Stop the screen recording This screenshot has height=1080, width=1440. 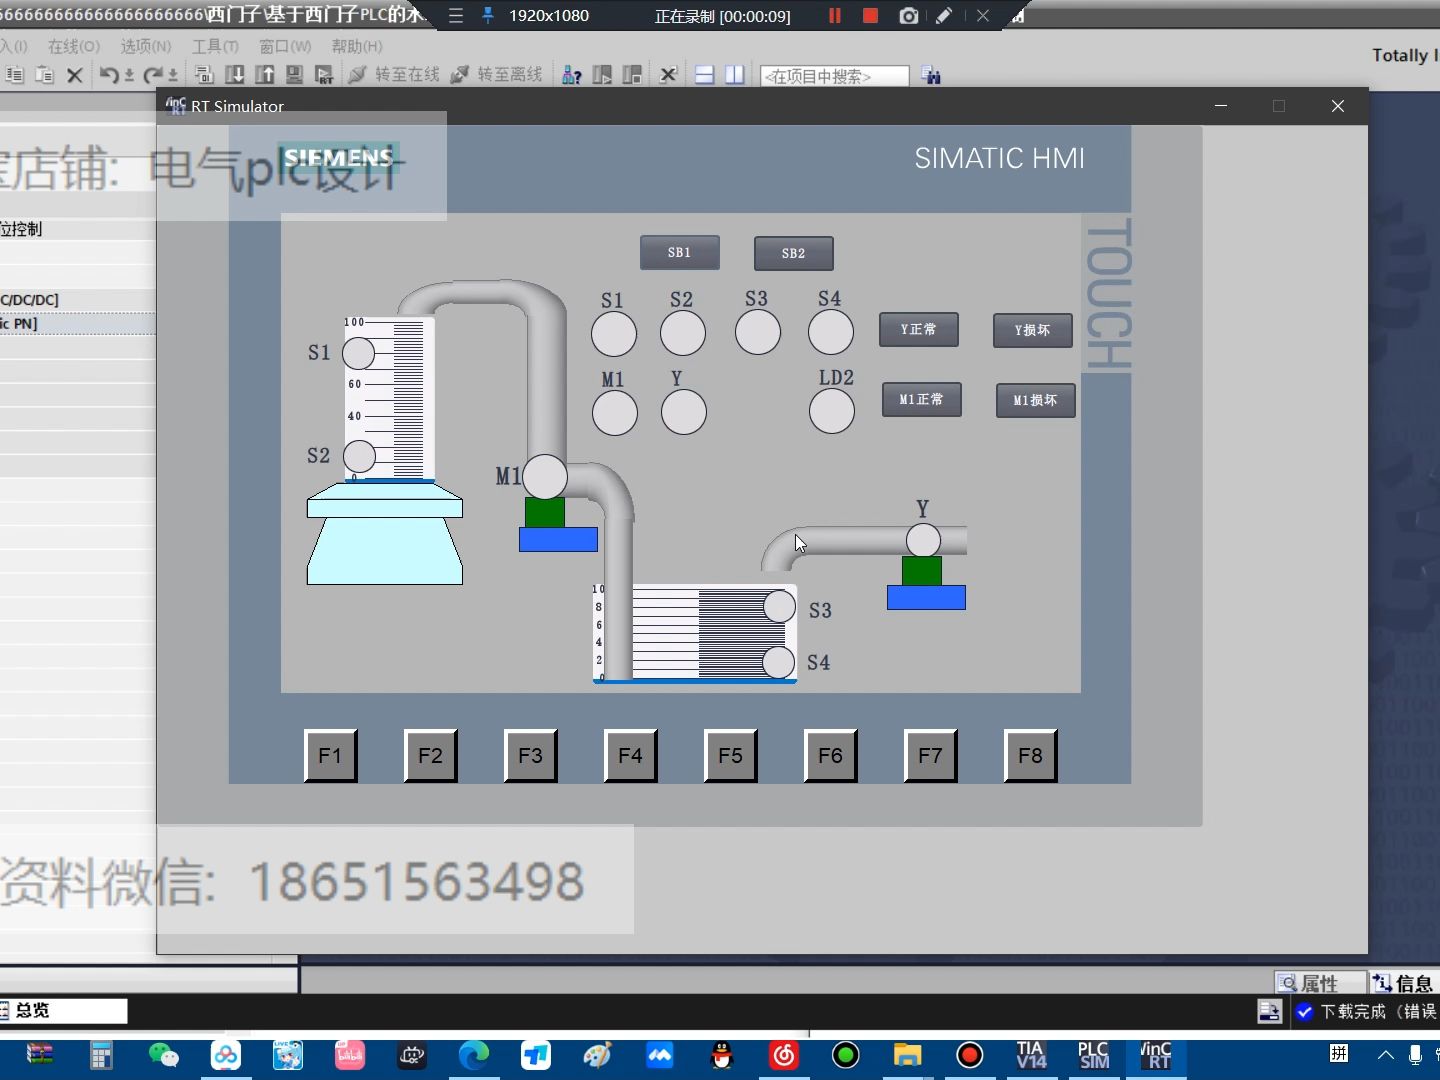pos(870,15)
